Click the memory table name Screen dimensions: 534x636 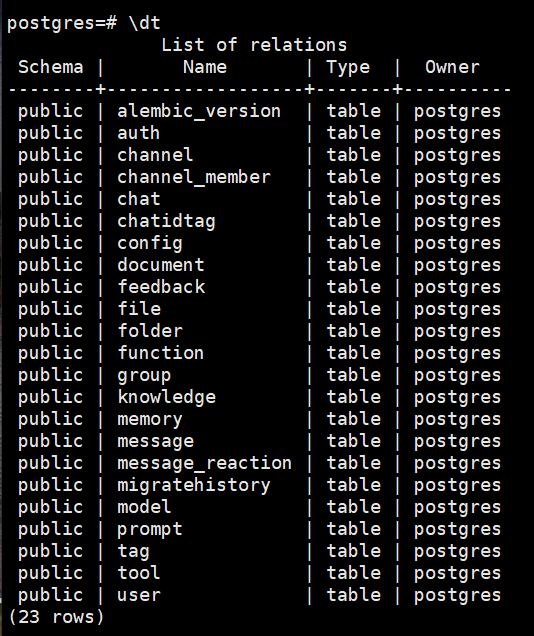click(150, 419)
